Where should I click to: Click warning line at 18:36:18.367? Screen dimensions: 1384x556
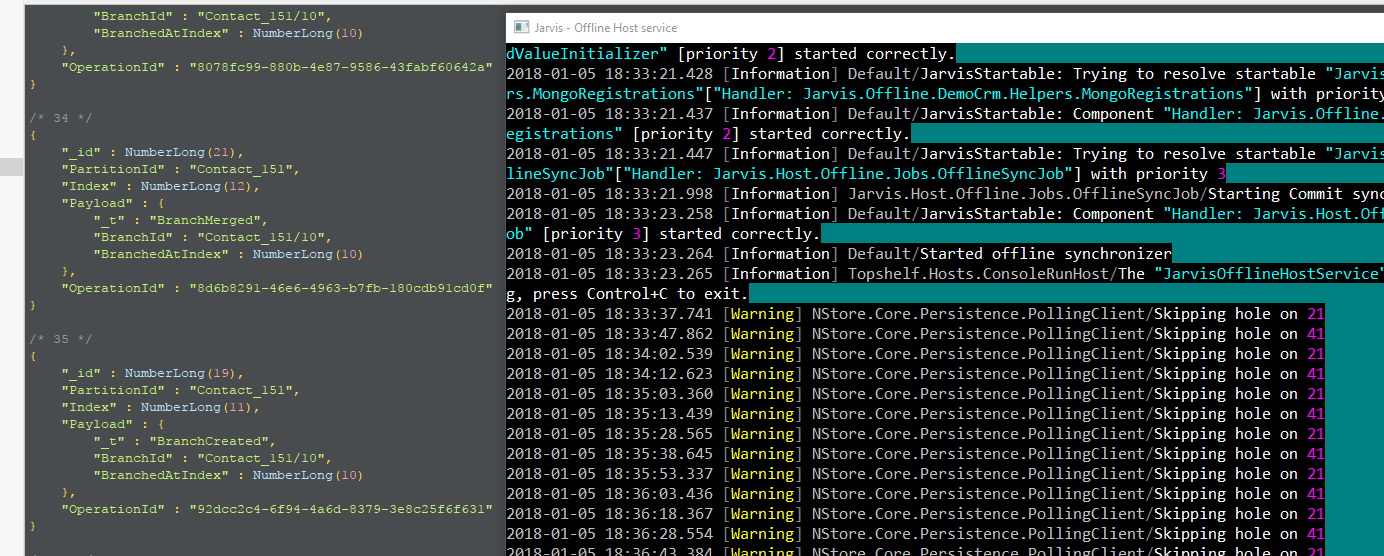click(x=915, y=514)
